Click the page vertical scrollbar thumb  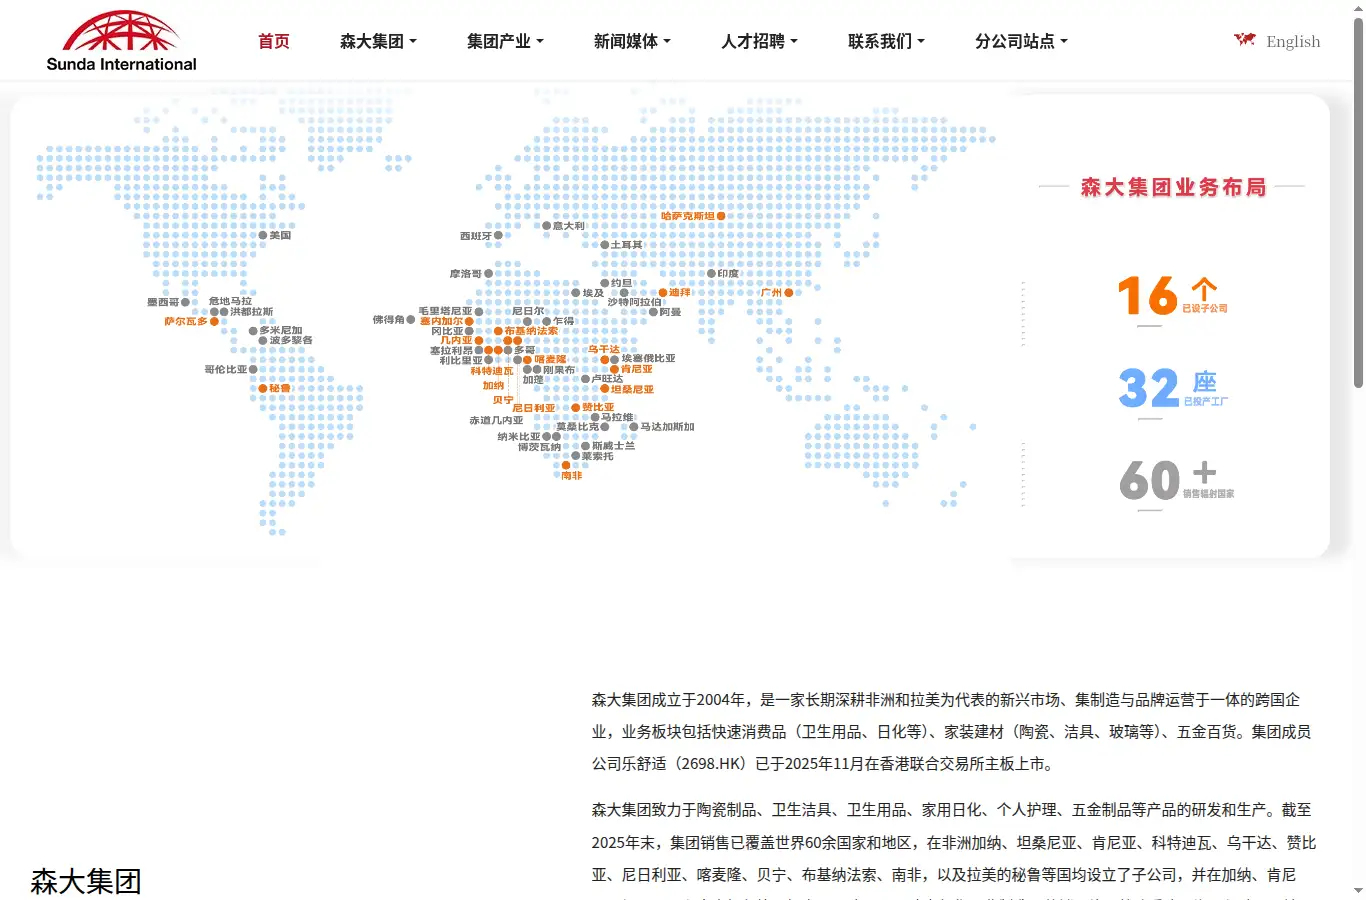pyautogui.click(x=1358, y=203)
